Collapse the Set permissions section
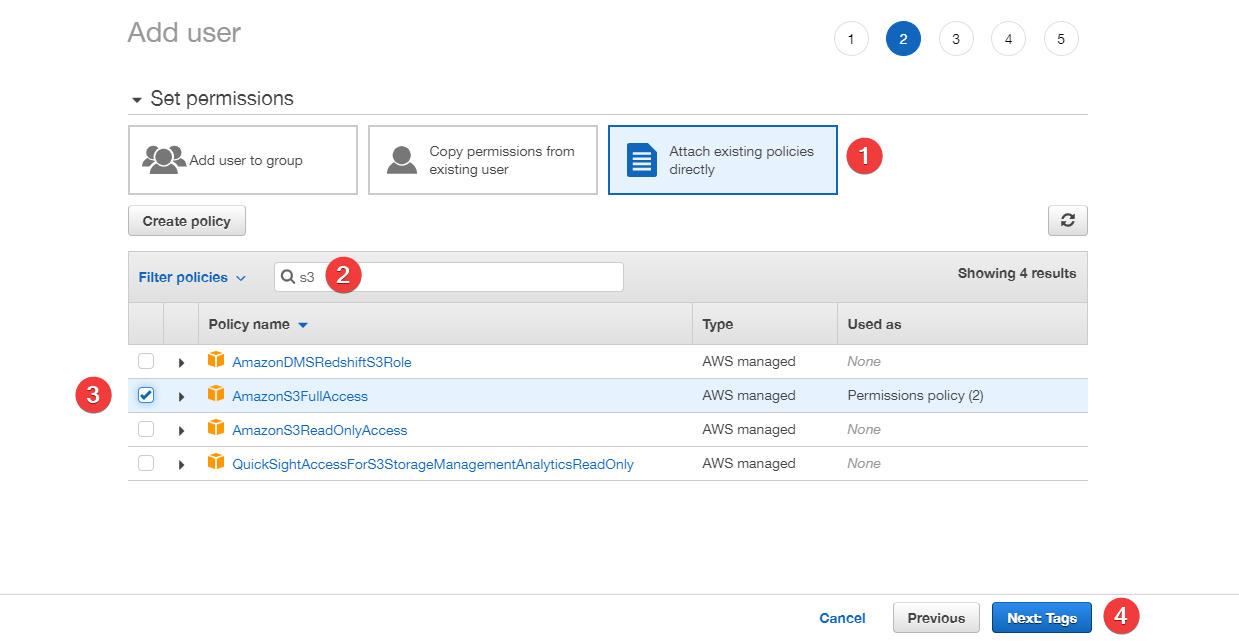The height and width of the screenshot is (641, 1239). (137, 98)
